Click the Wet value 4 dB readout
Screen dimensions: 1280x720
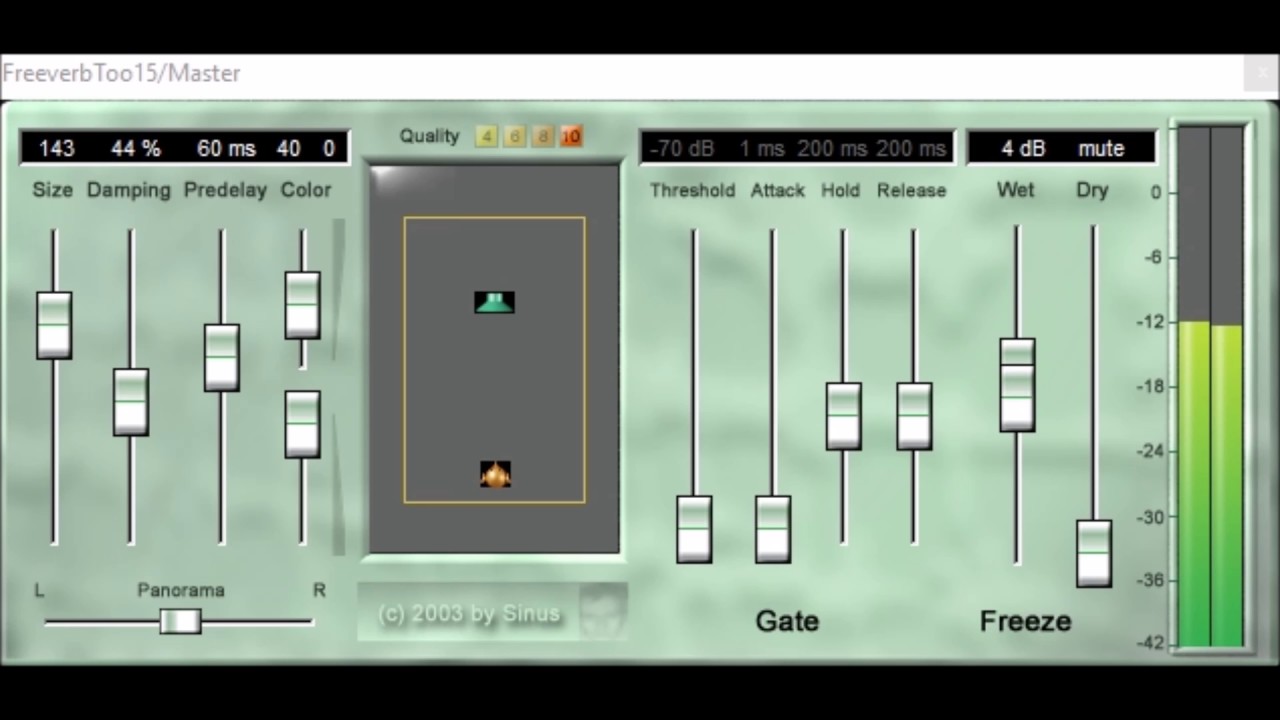1023,148
